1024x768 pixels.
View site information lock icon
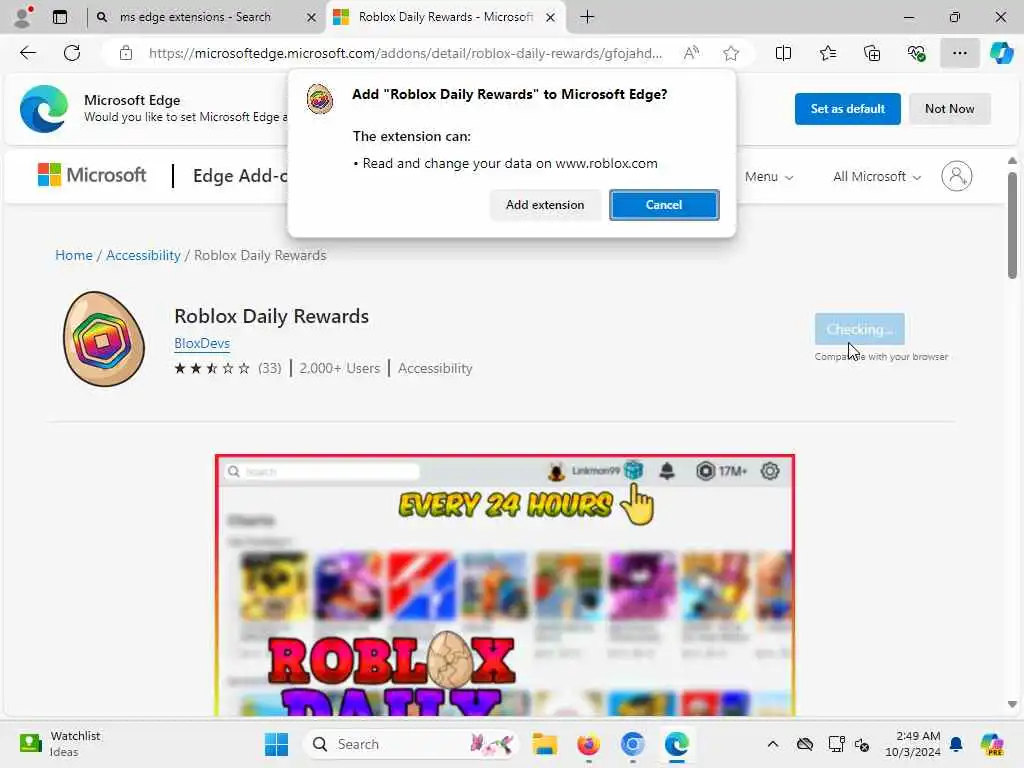[126, 53]
